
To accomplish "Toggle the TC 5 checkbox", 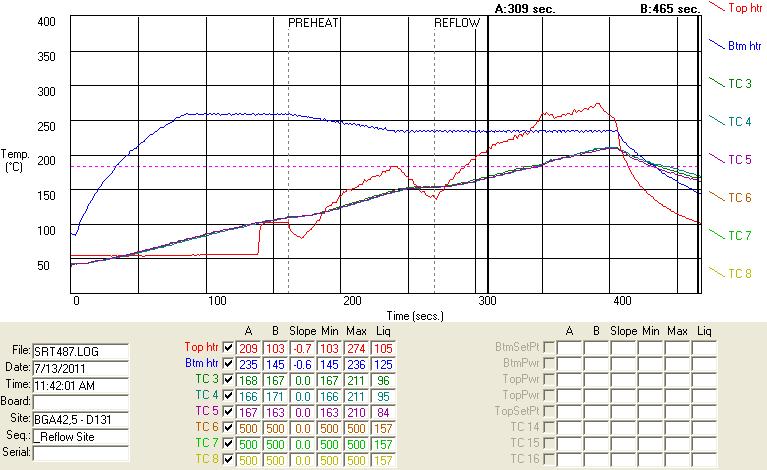I will point(228,411).
